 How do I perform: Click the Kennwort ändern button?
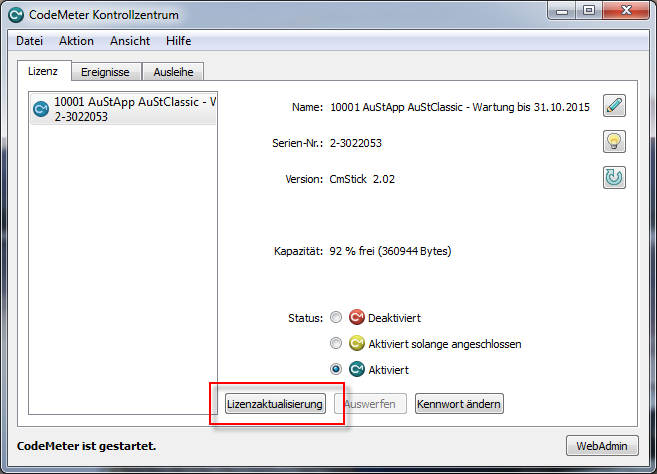coord(459,404)
